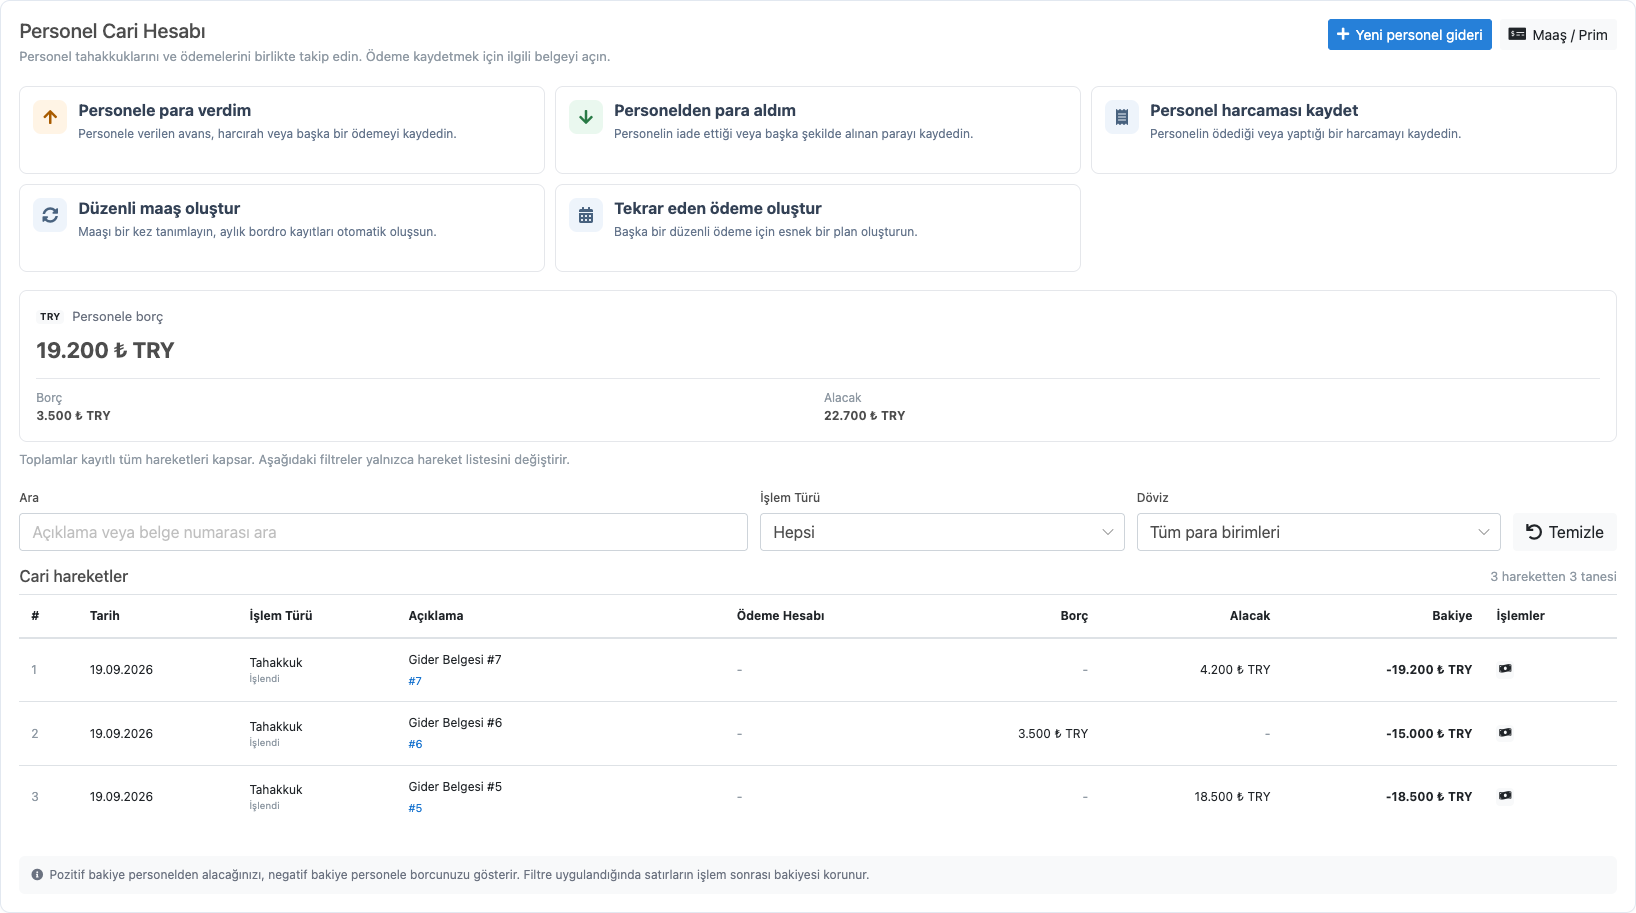Open document link #5
The image size is (1636, 913).
coord(415,808)
